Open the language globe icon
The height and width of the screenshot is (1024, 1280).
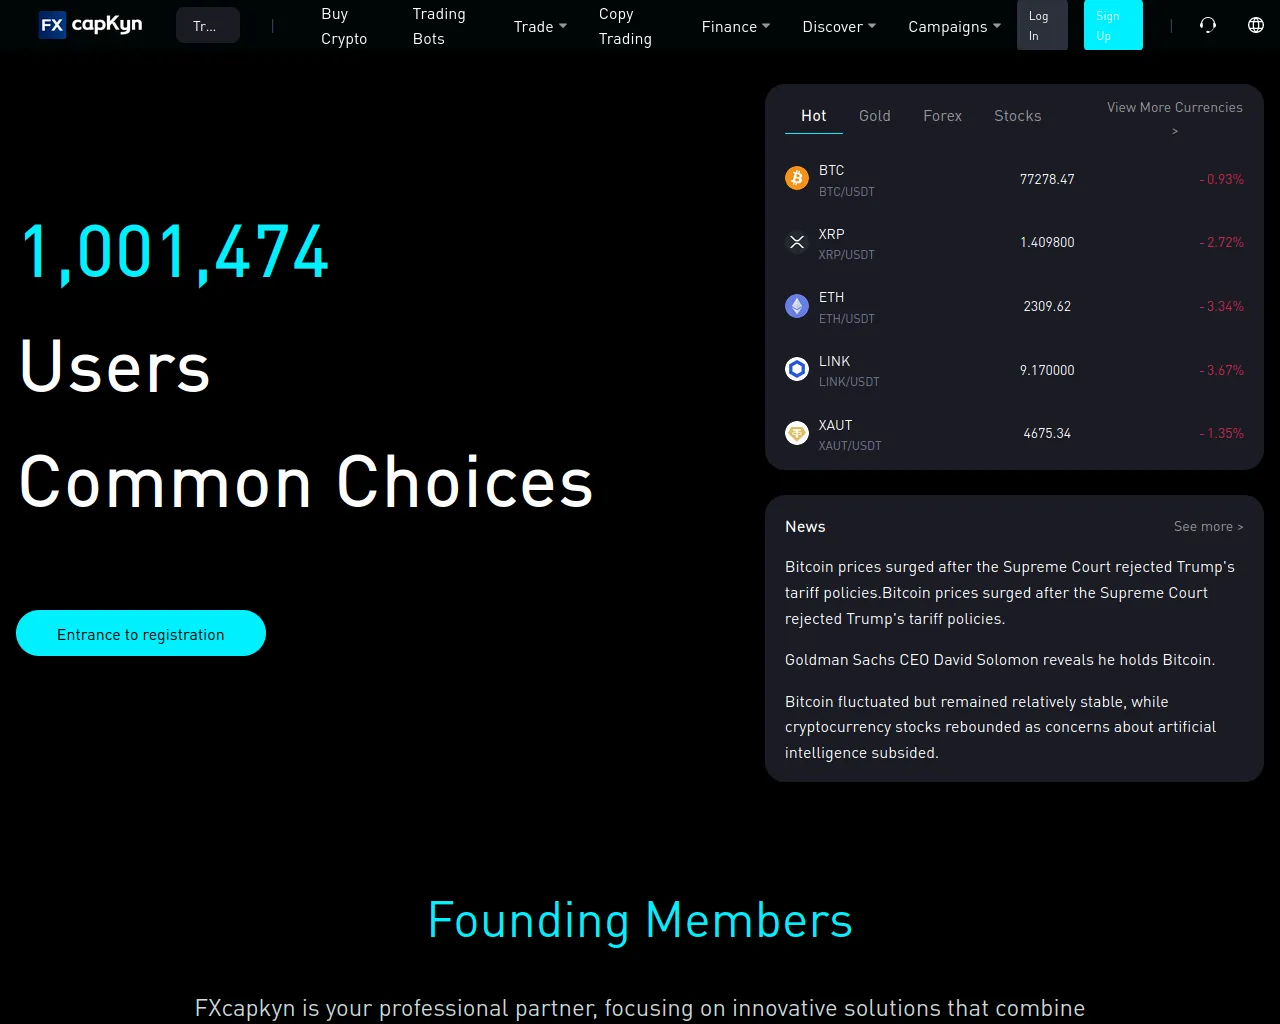click(x=1256, y=25)
